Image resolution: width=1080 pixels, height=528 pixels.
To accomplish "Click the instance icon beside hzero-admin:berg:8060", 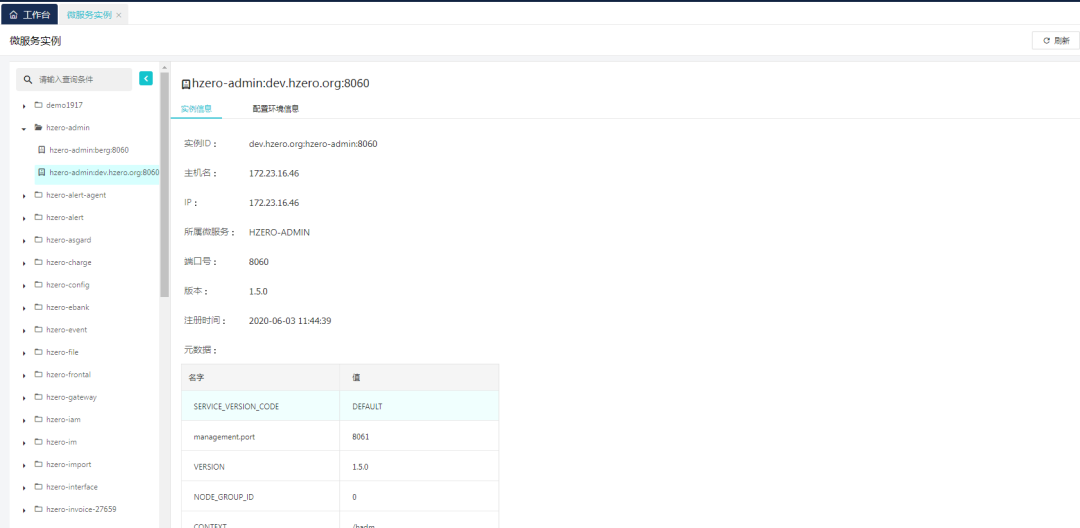I will click(41, 150).
